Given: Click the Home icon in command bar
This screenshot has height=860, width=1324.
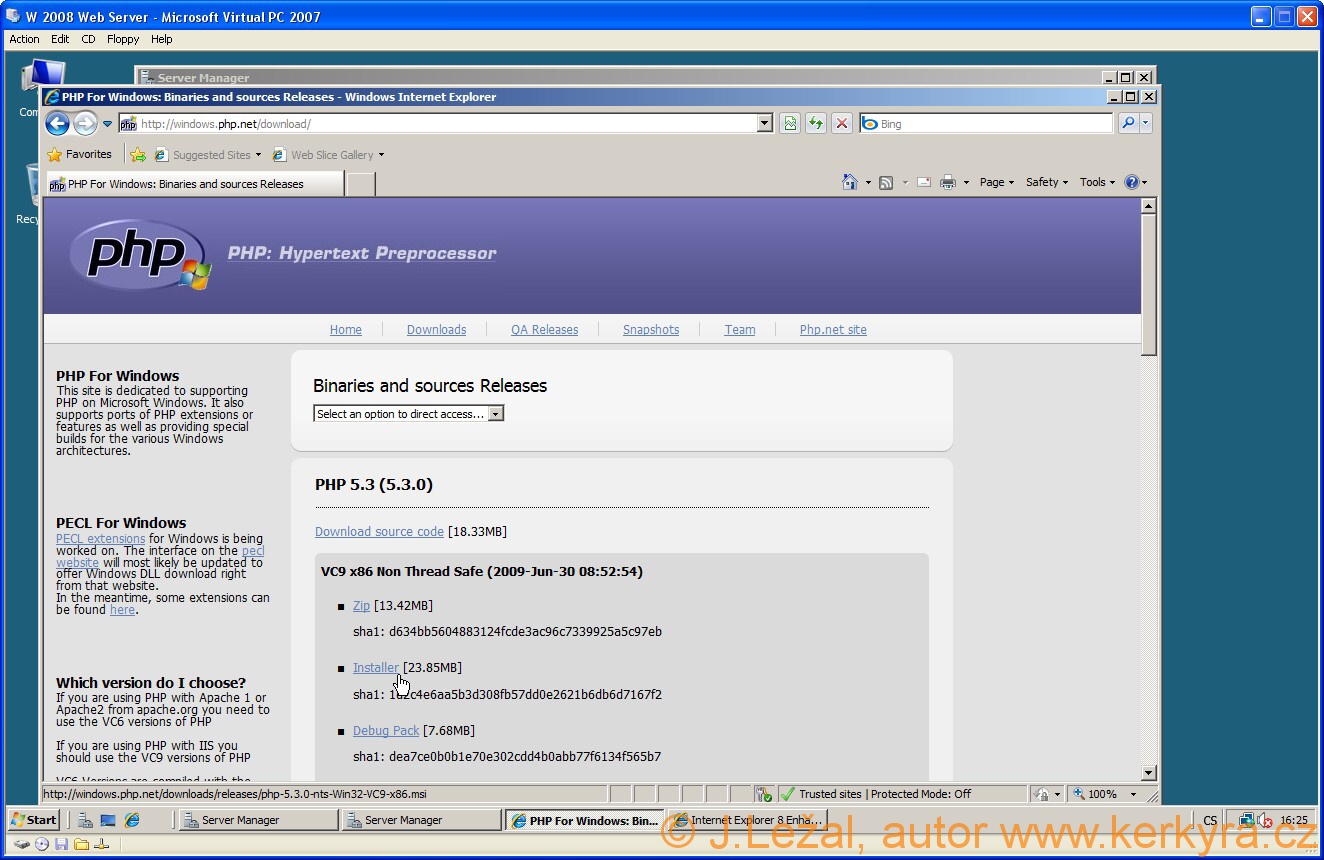Looking at the screenshot, I should click(849, 182).
